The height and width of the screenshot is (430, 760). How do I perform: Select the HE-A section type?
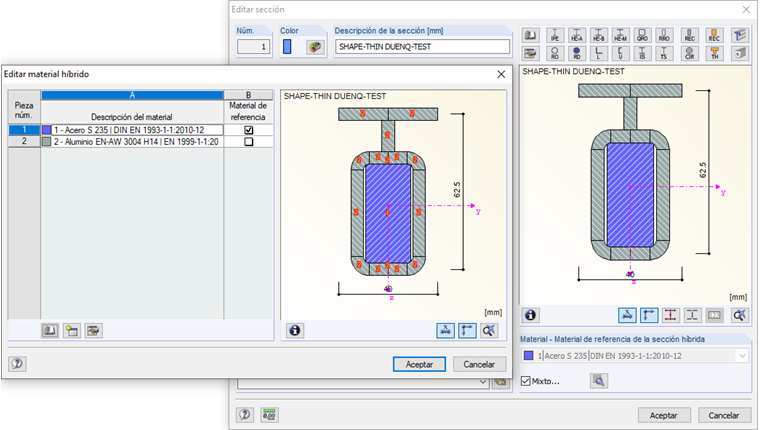click(x=577, y=35)
